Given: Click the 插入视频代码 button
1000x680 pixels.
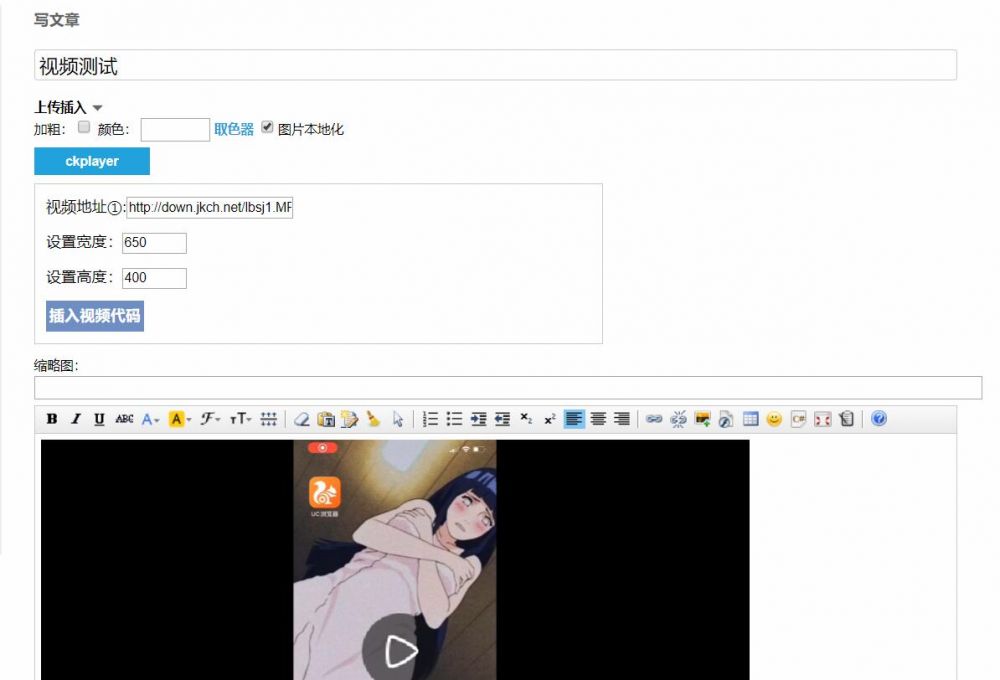Looking at the screenshot, I should 95,316.
